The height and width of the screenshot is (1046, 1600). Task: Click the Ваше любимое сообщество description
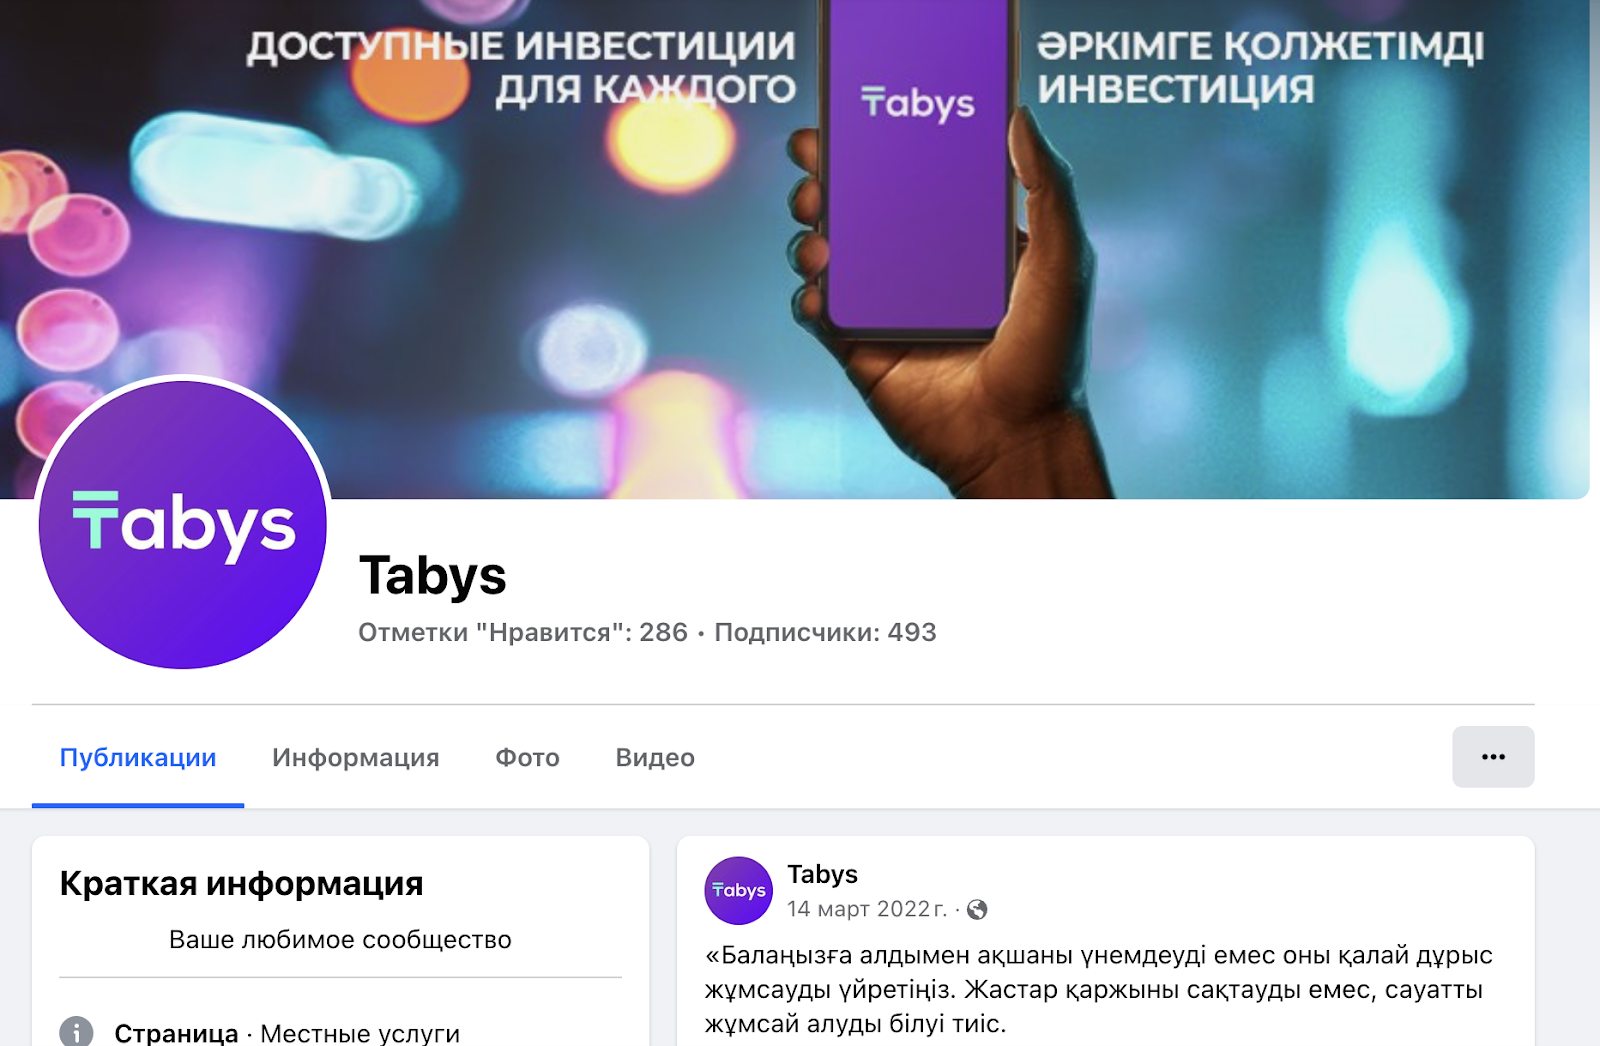[x=340, y=940]
